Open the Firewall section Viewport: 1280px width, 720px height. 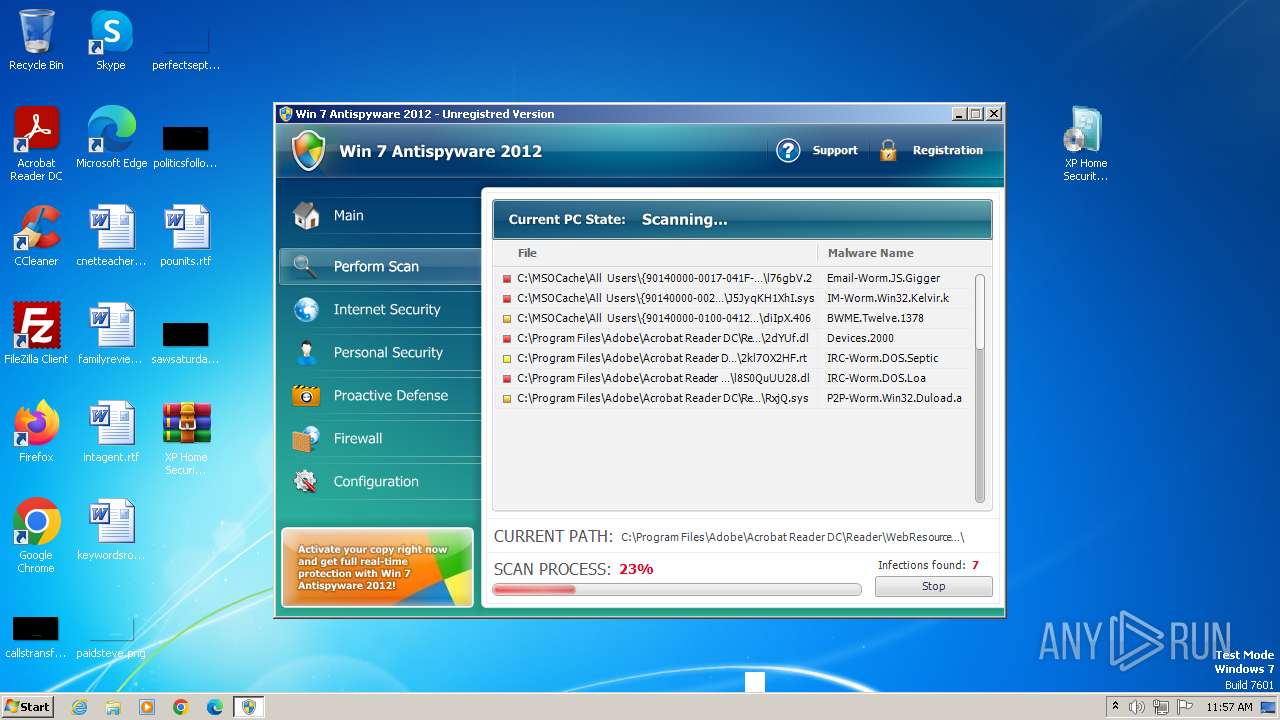[x=379, y=438]
